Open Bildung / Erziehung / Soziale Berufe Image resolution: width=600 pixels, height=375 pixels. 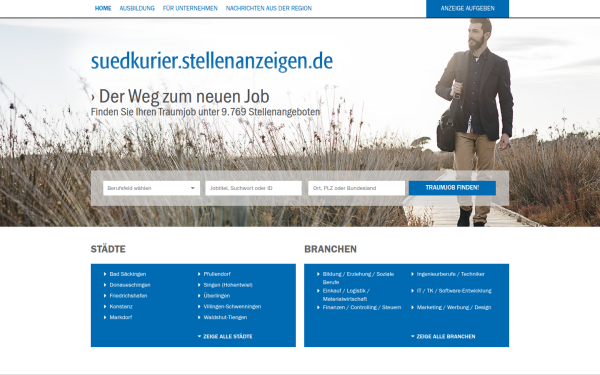[358, 278]
